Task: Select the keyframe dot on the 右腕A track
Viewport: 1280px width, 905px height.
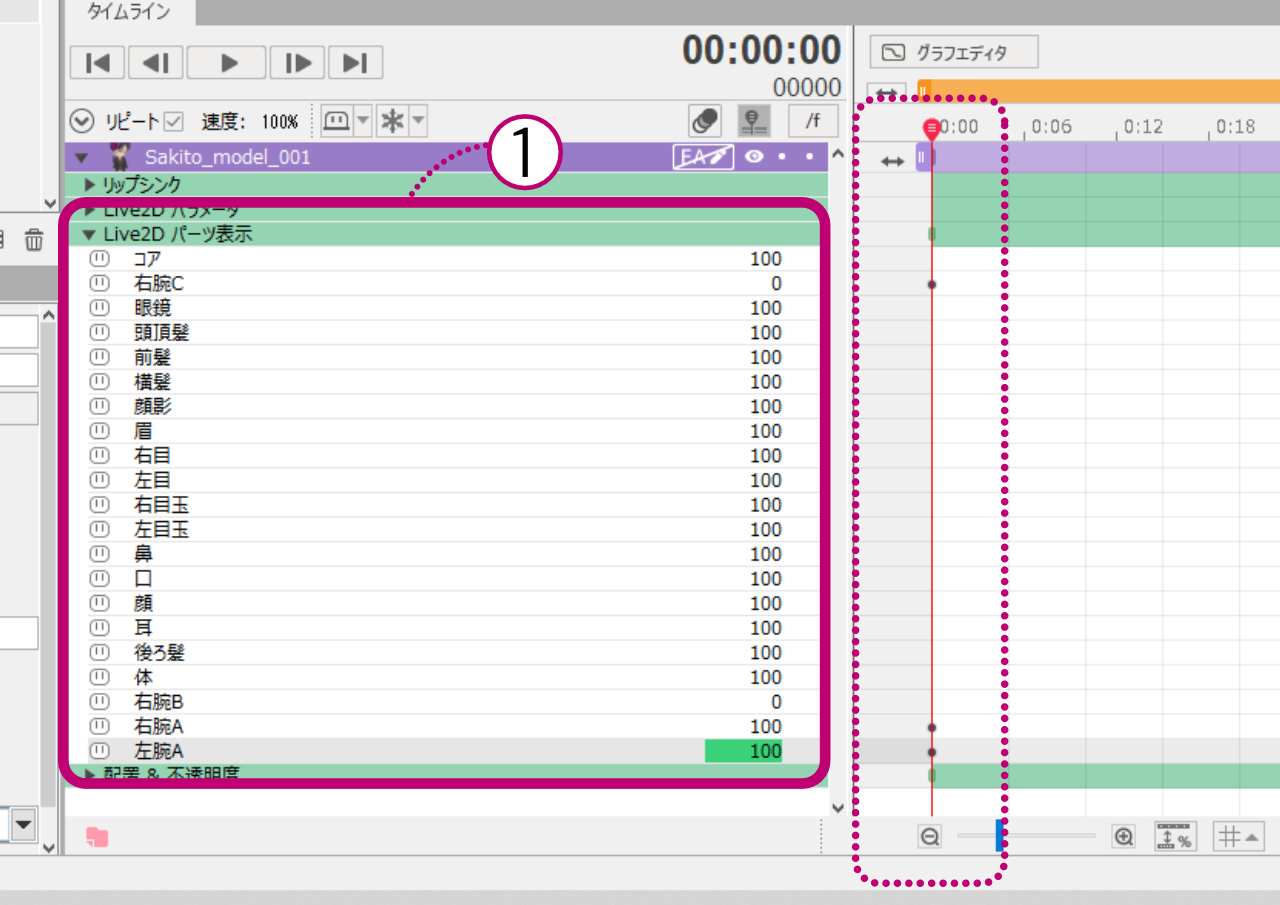Action: pyautogui.click(x=932, y=727)
